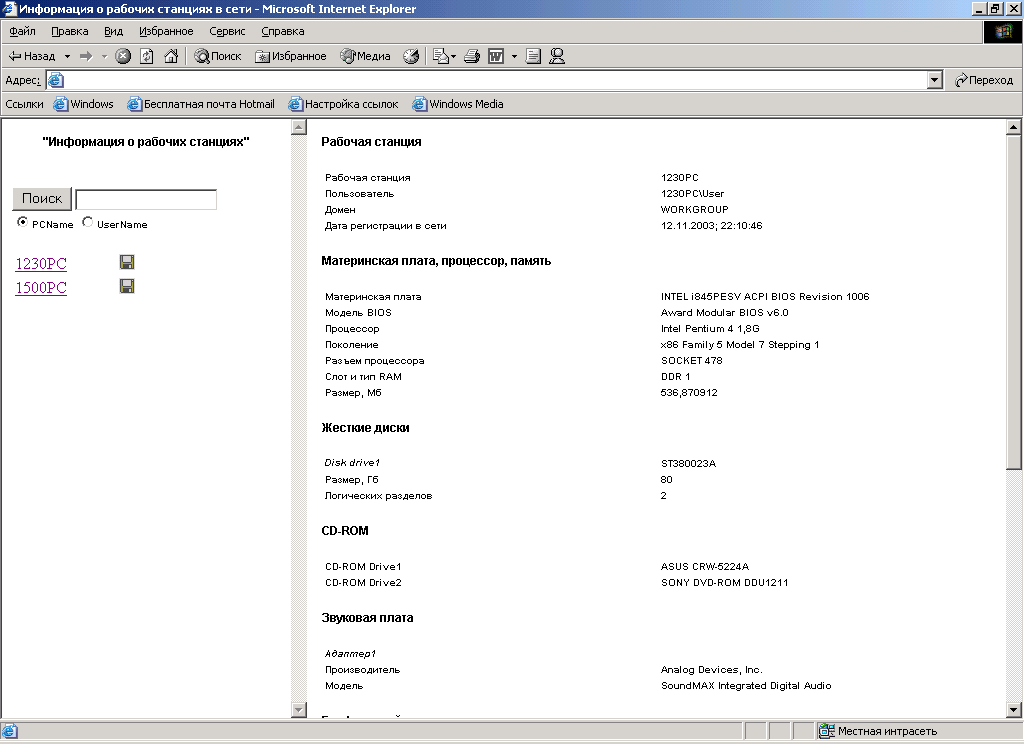Open the Forward history dropdown arrow

click(104, 56)
